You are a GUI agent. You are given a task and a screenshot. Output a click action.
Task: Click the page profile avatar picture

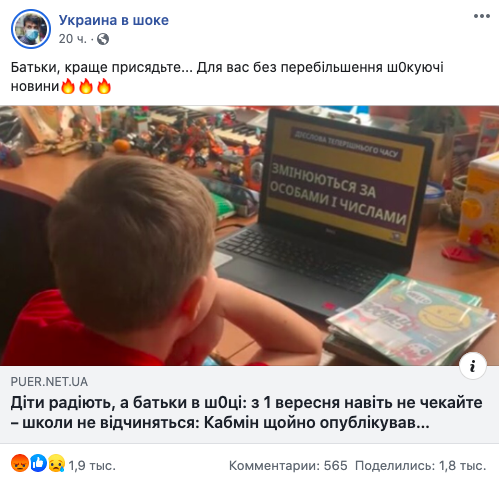tap(31, 29)
